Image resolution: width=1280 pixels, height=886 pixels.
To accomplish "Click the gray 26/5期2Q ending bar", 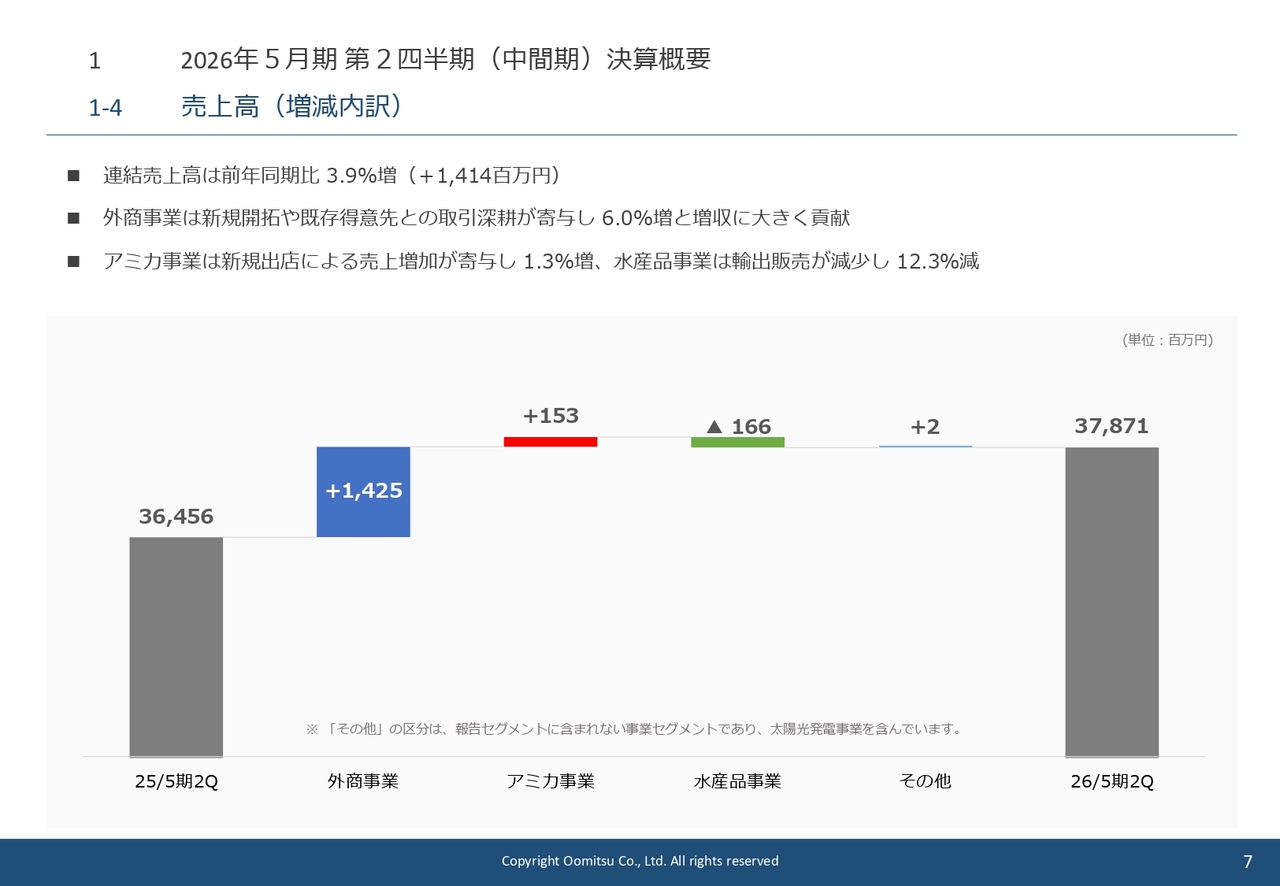I will 1111,601.
